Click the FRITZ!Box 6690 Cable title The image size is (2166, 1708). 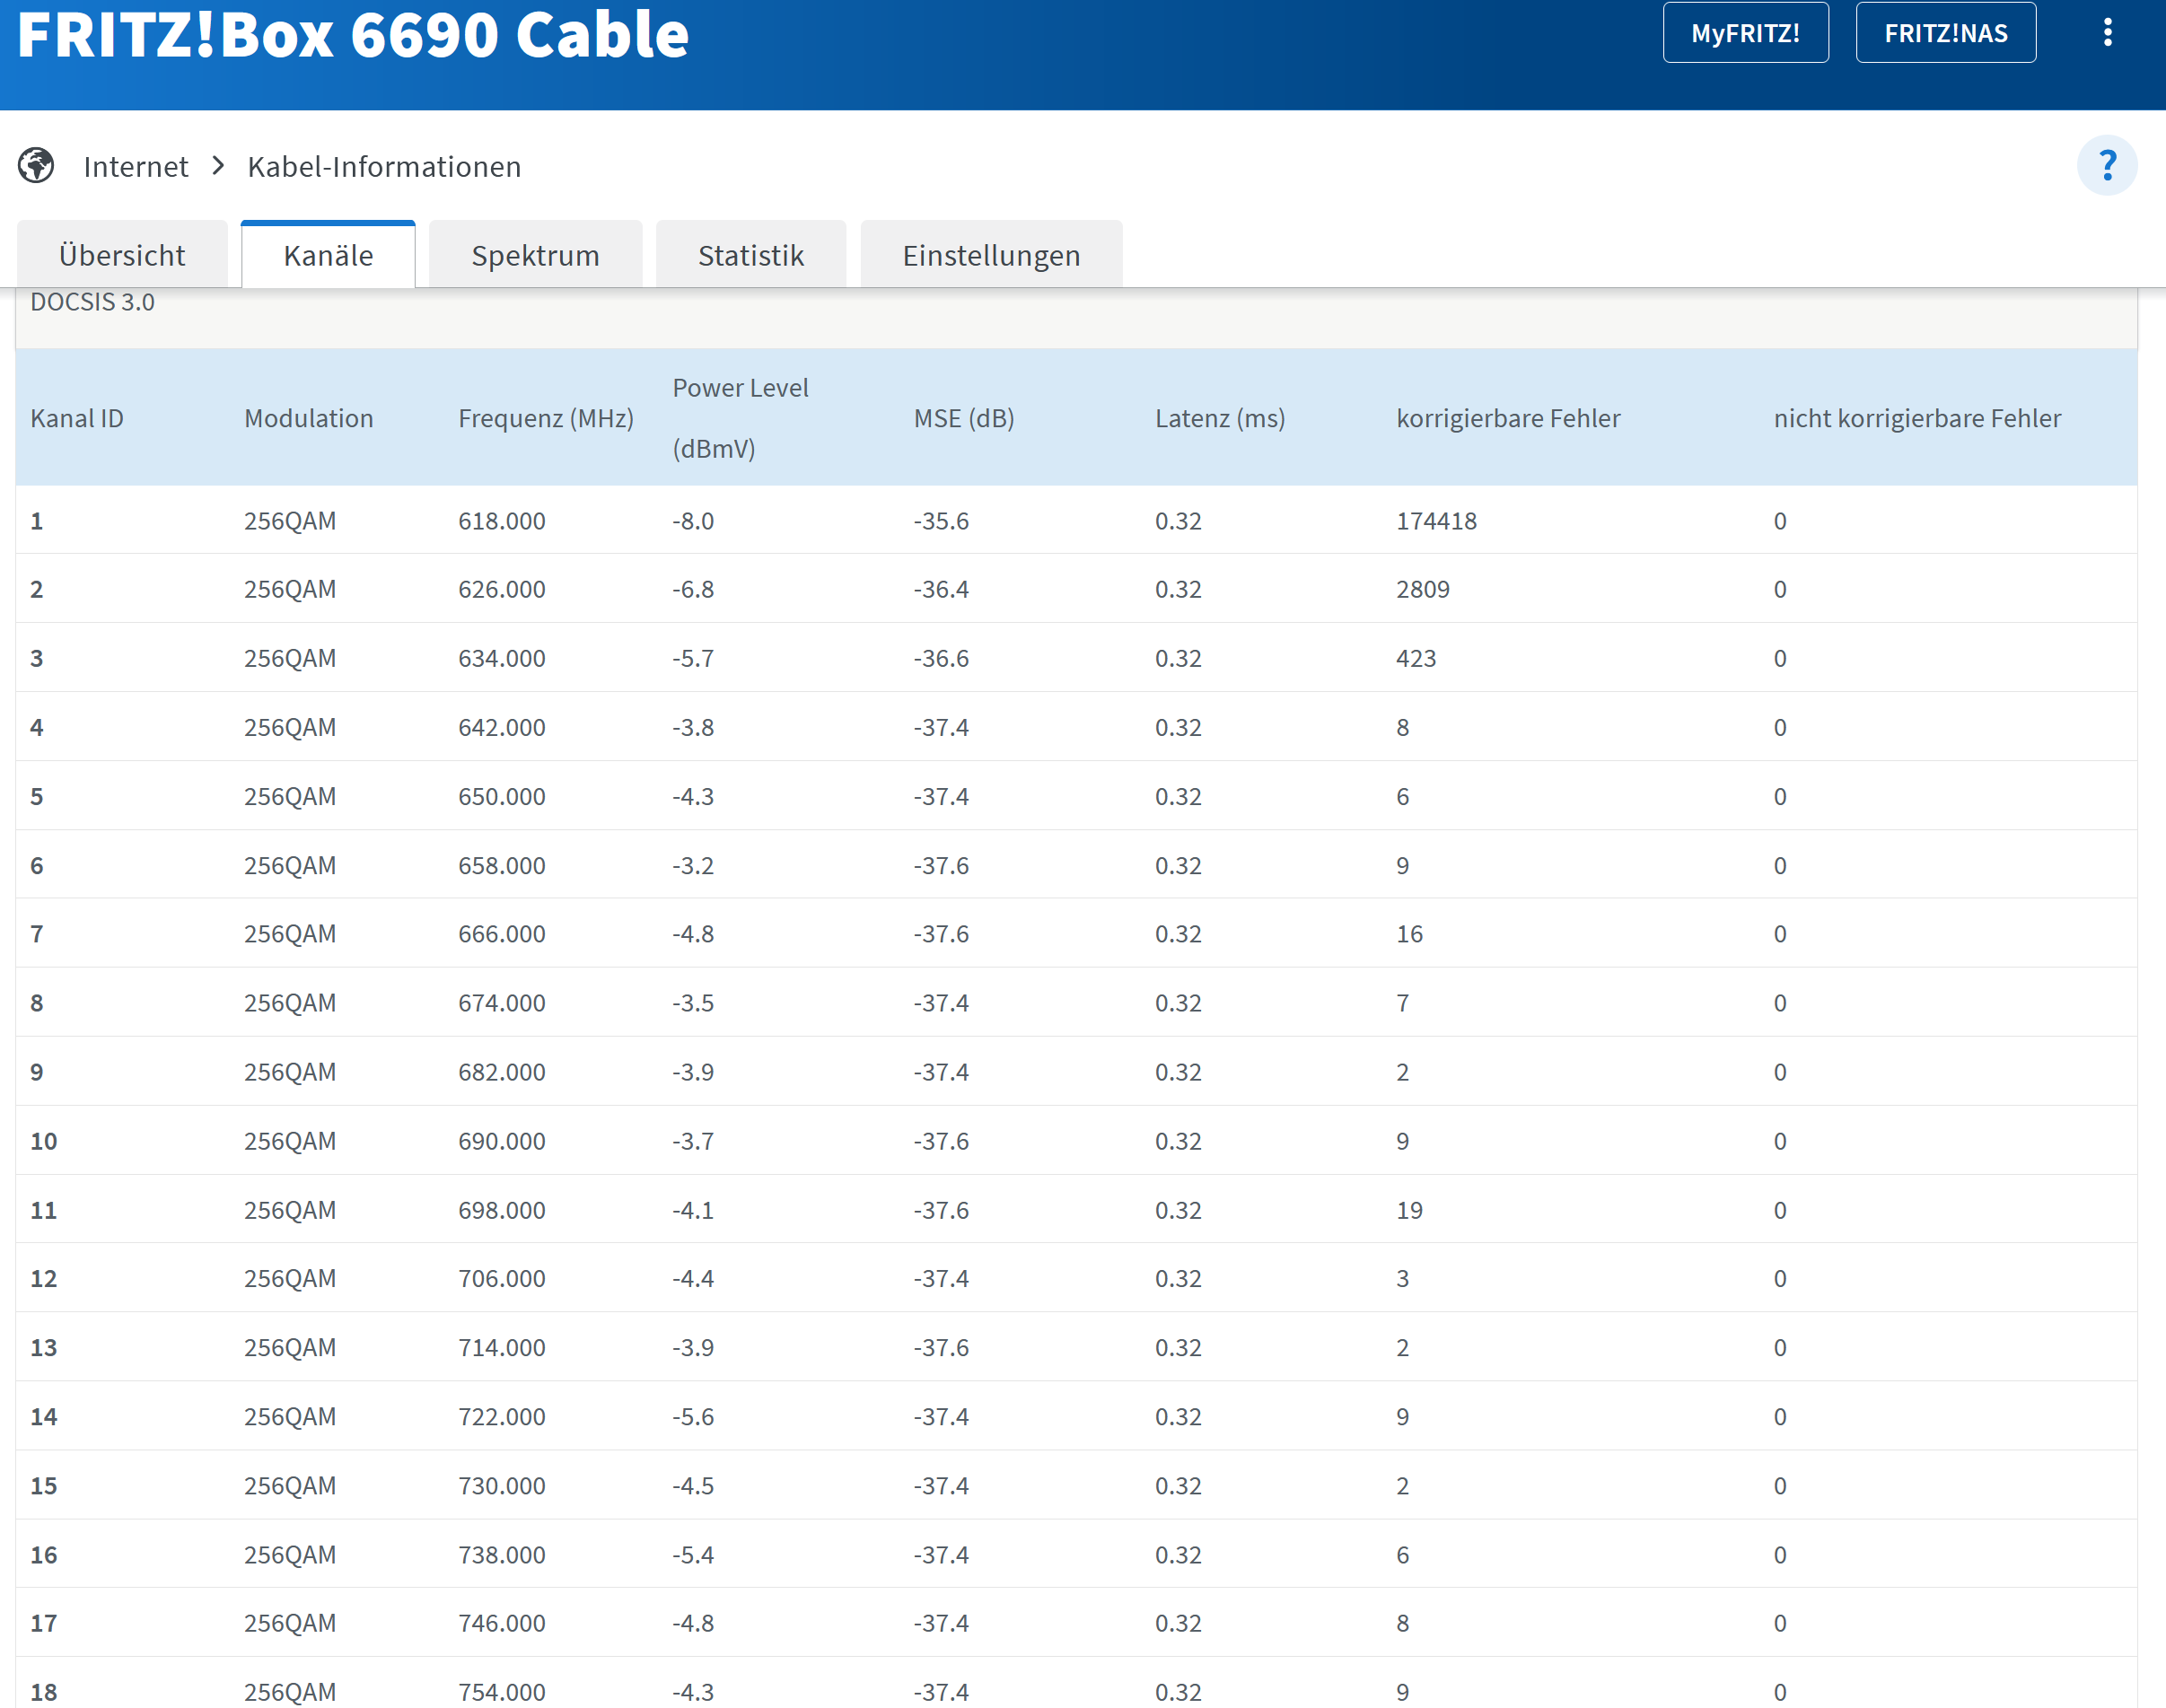[353, 35]
